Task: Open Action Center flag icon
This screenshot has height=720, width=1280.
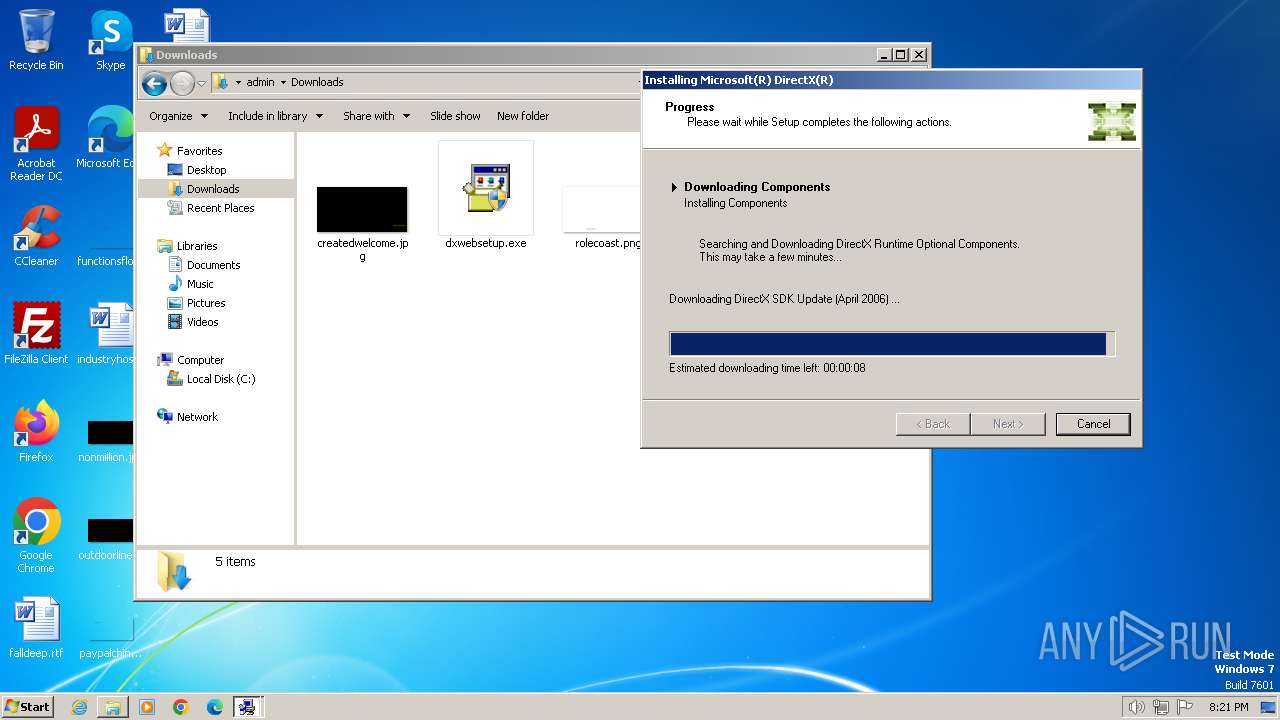Action: (1185, 707)
